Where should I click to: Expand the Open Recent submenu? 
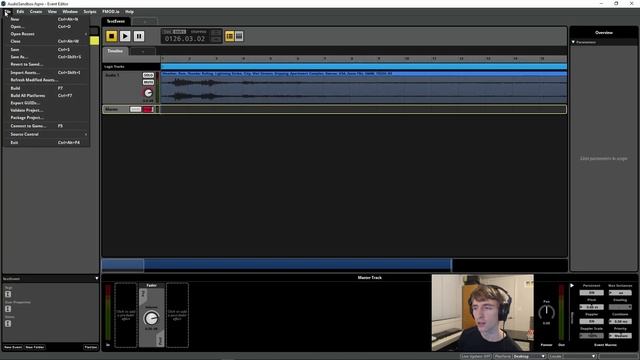click(46, 34)
